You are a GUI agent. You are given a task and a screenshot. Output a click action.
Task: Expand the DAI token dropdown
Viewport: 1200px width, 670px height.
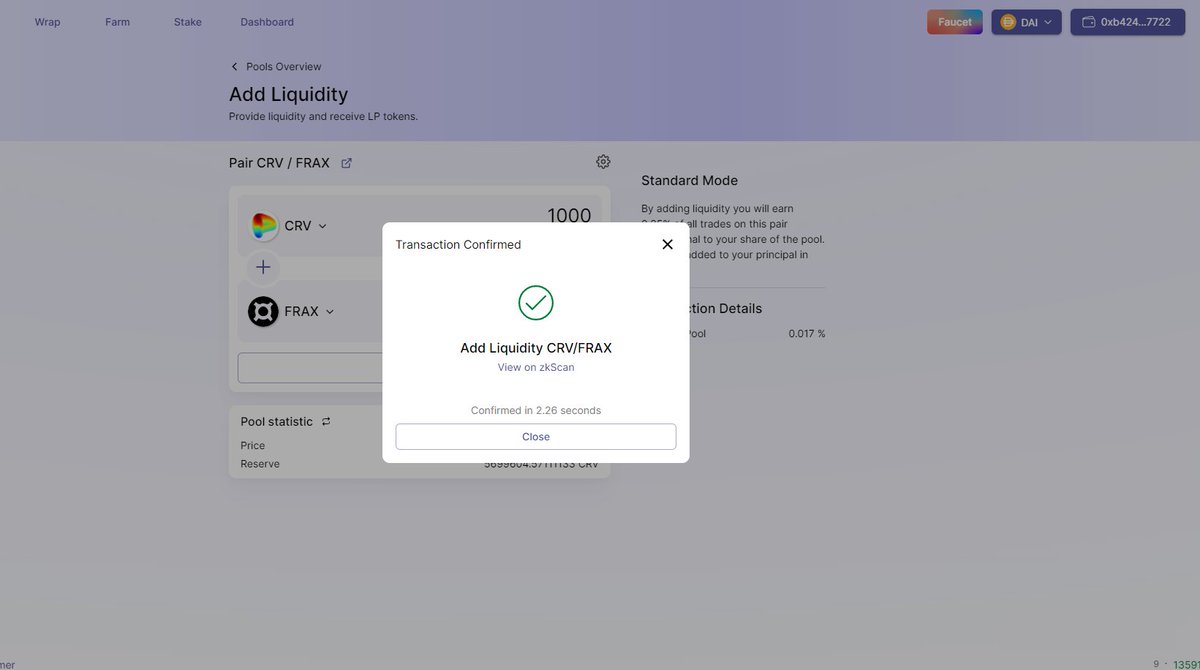pos(1026,22)
